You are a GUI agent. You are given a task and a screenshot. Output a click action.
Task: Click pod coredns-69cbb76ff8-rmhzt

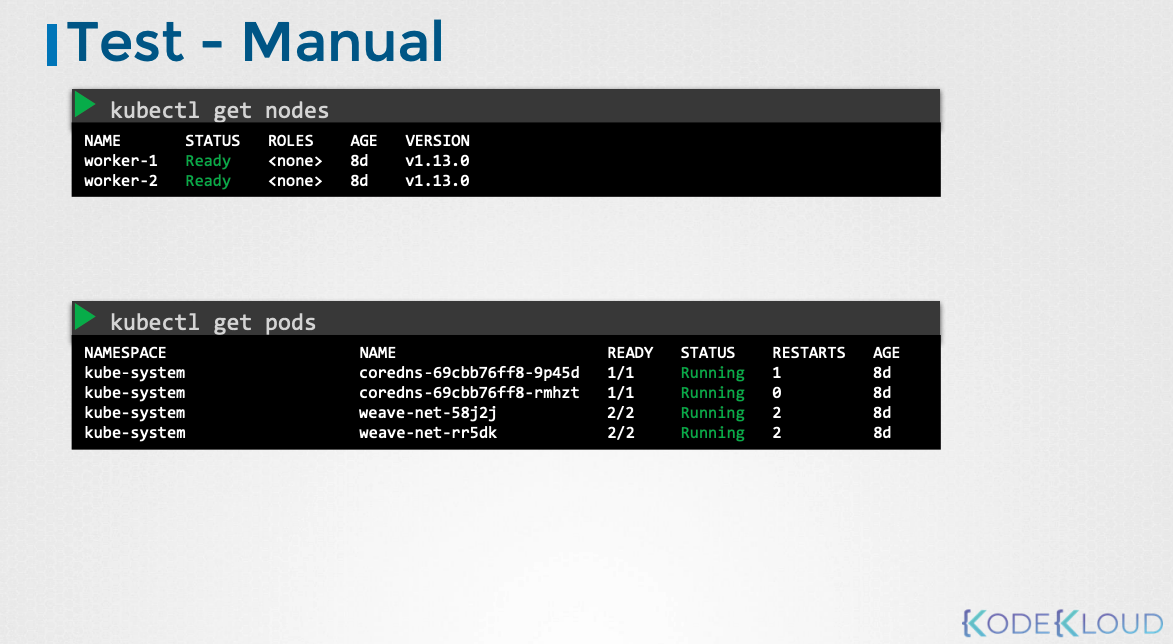pos(469,393)
